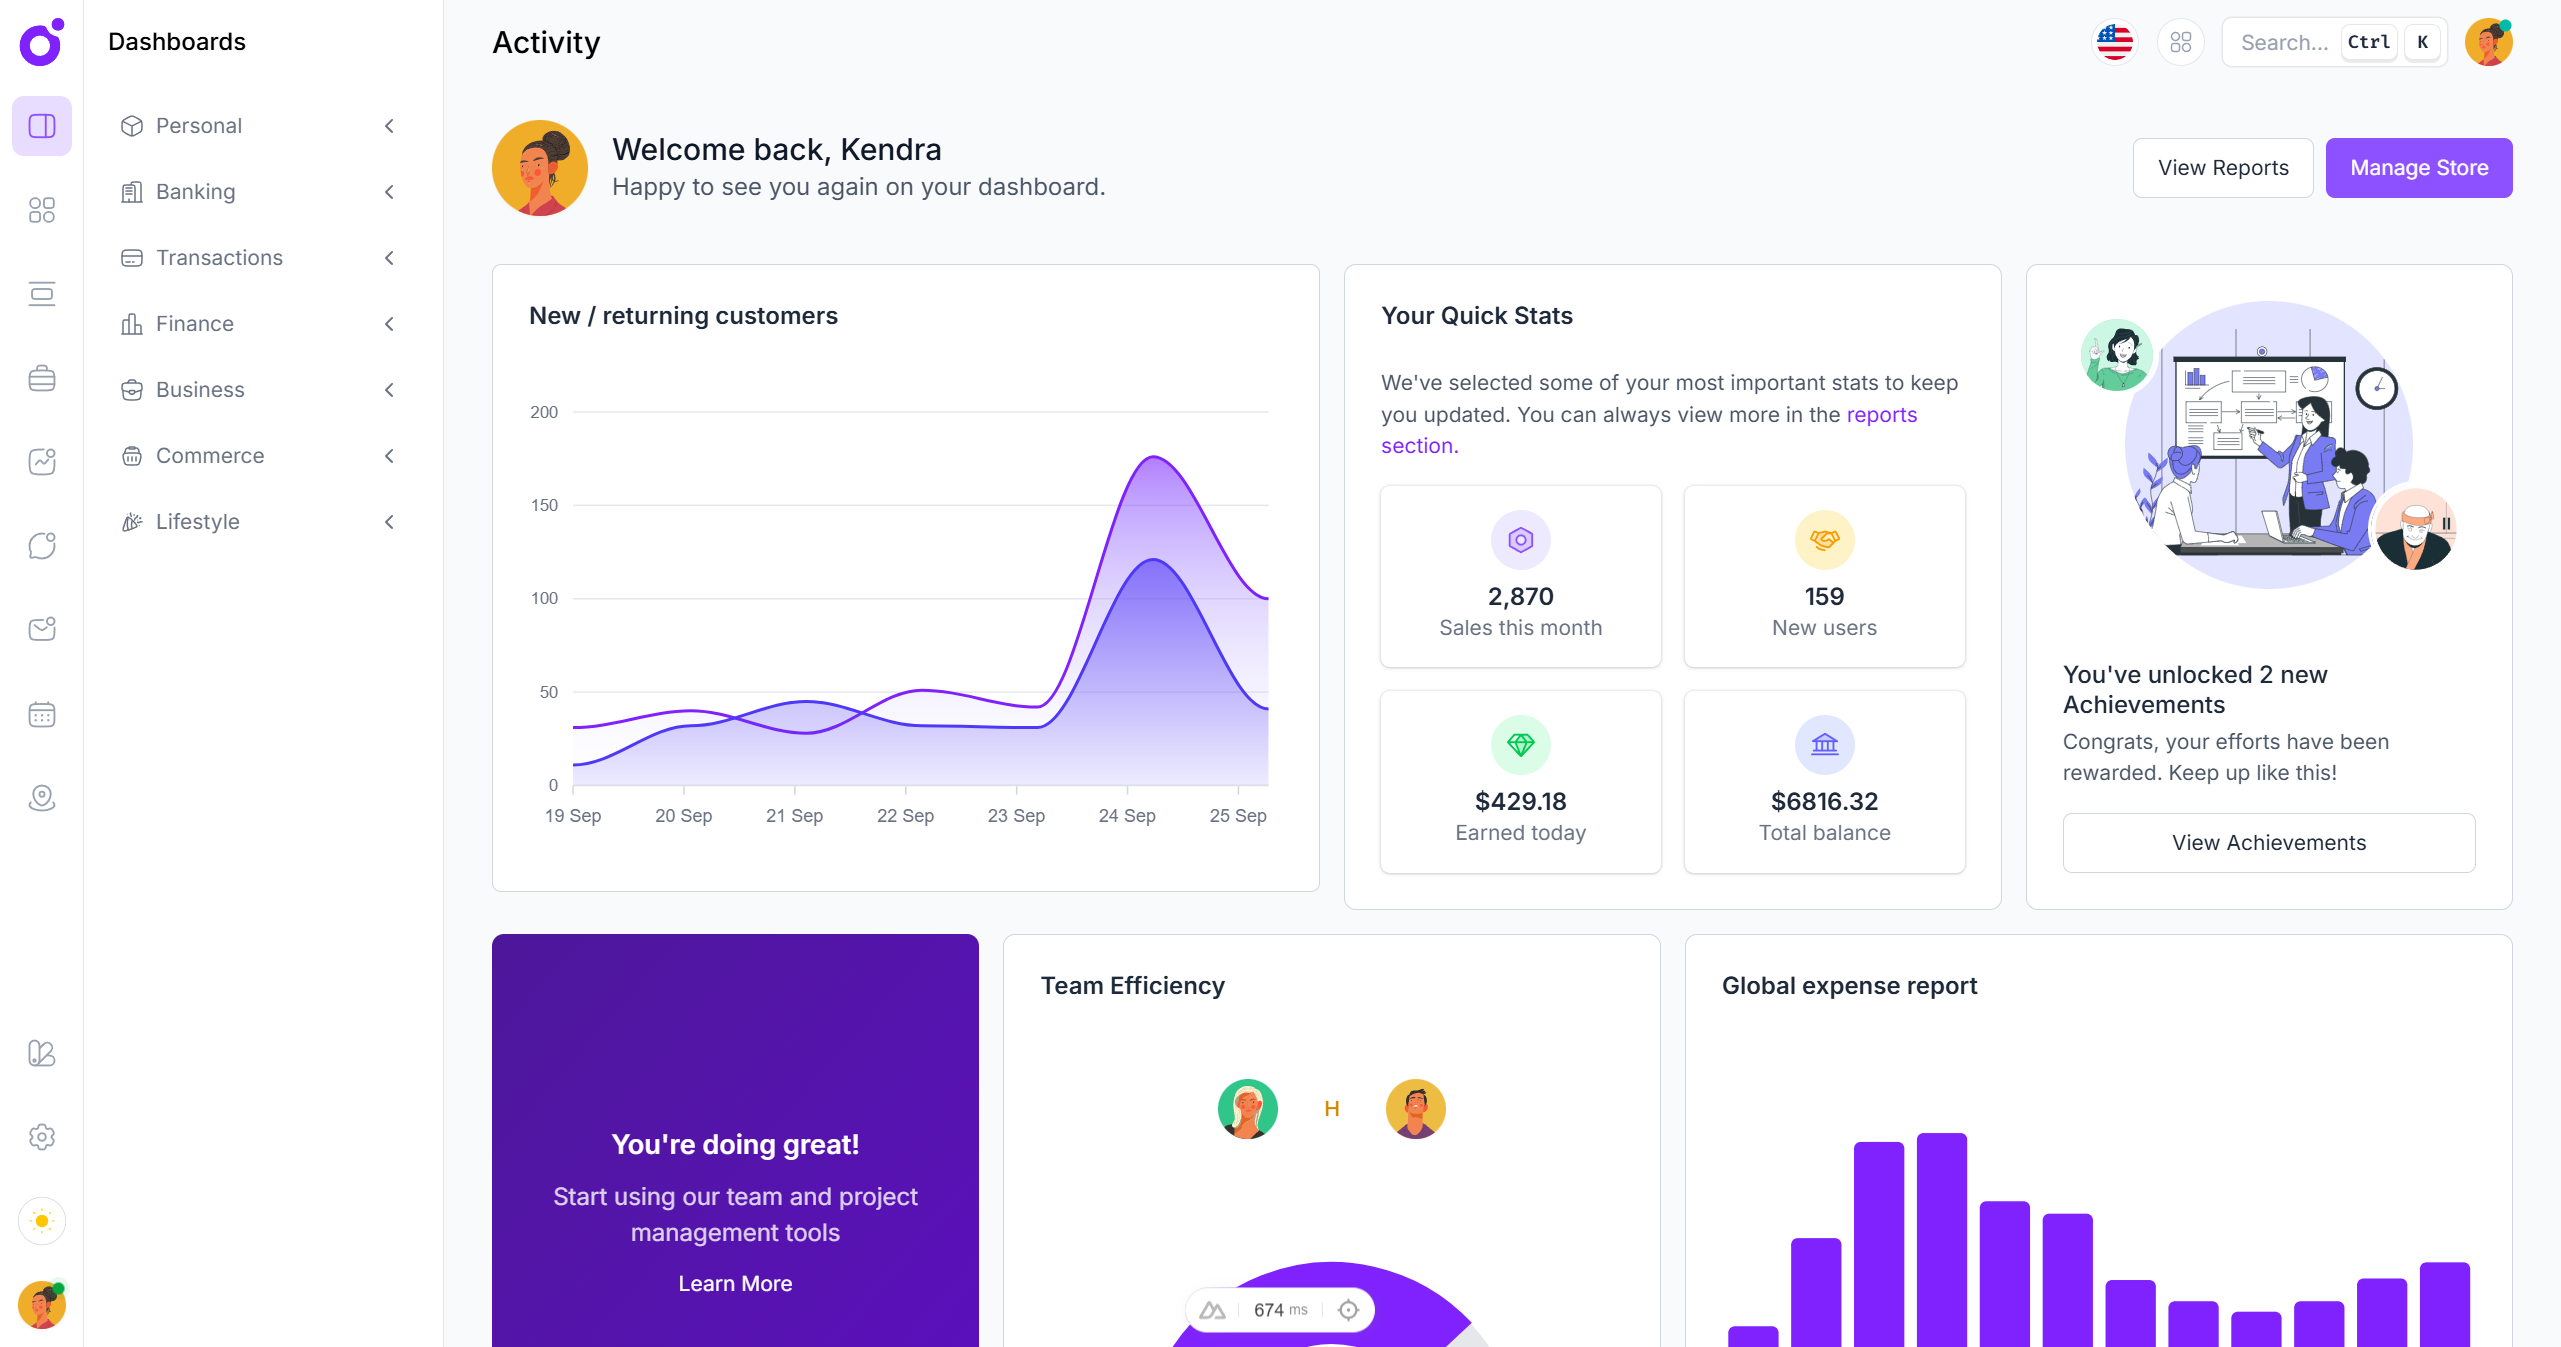Open the chat messages icon in the sidebar
The image size is (2561, 1347).
pyautogui.click(x=42, y=545)
